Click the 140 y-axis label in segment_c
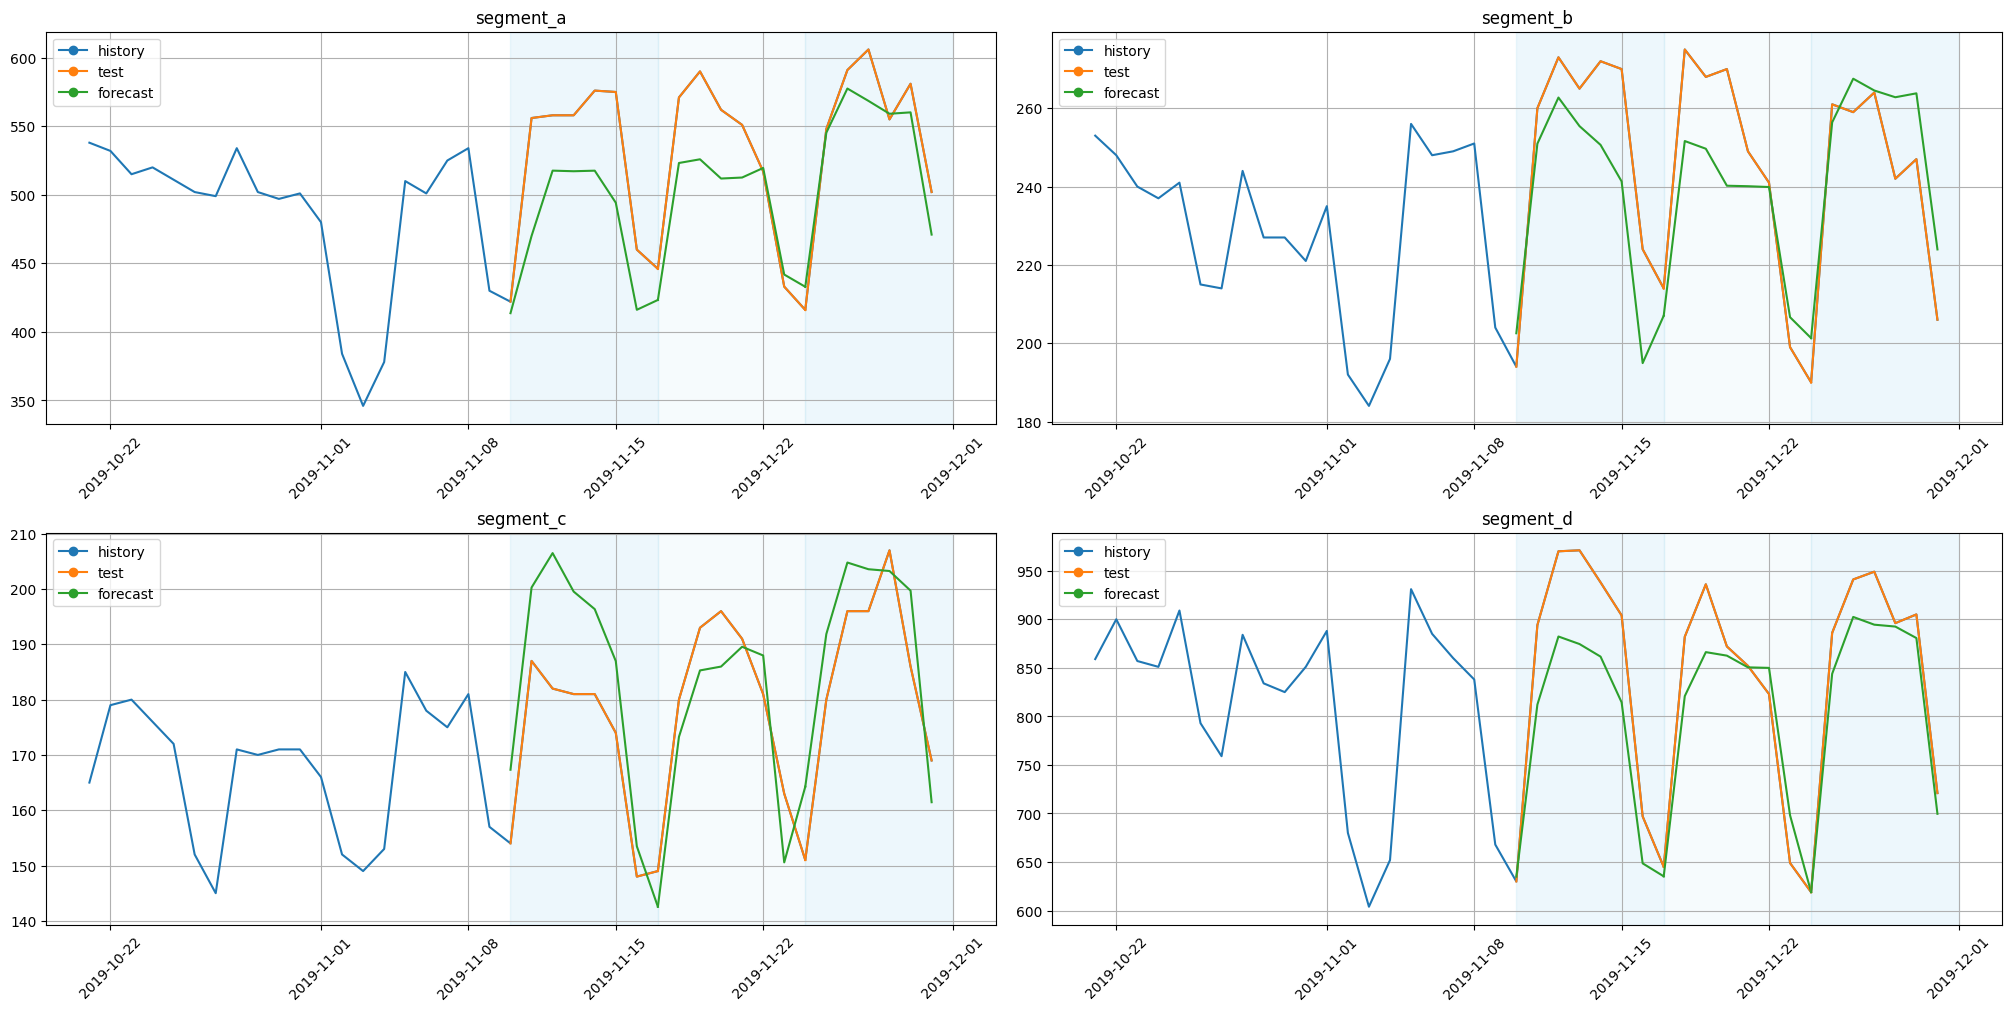Viewport: 2011px width, 1011px height. [x=24, y=922]
